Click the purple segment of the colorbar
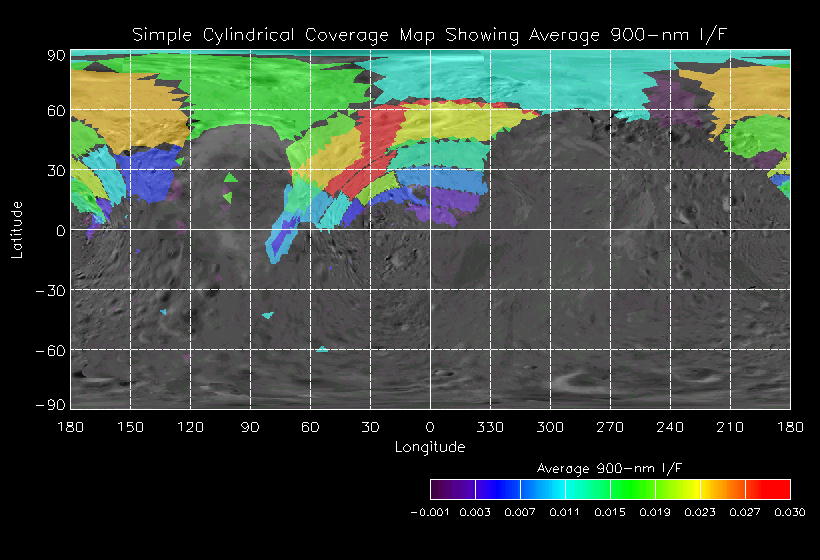The height and width of the screenshot is (560, 820). click(453, 489)
